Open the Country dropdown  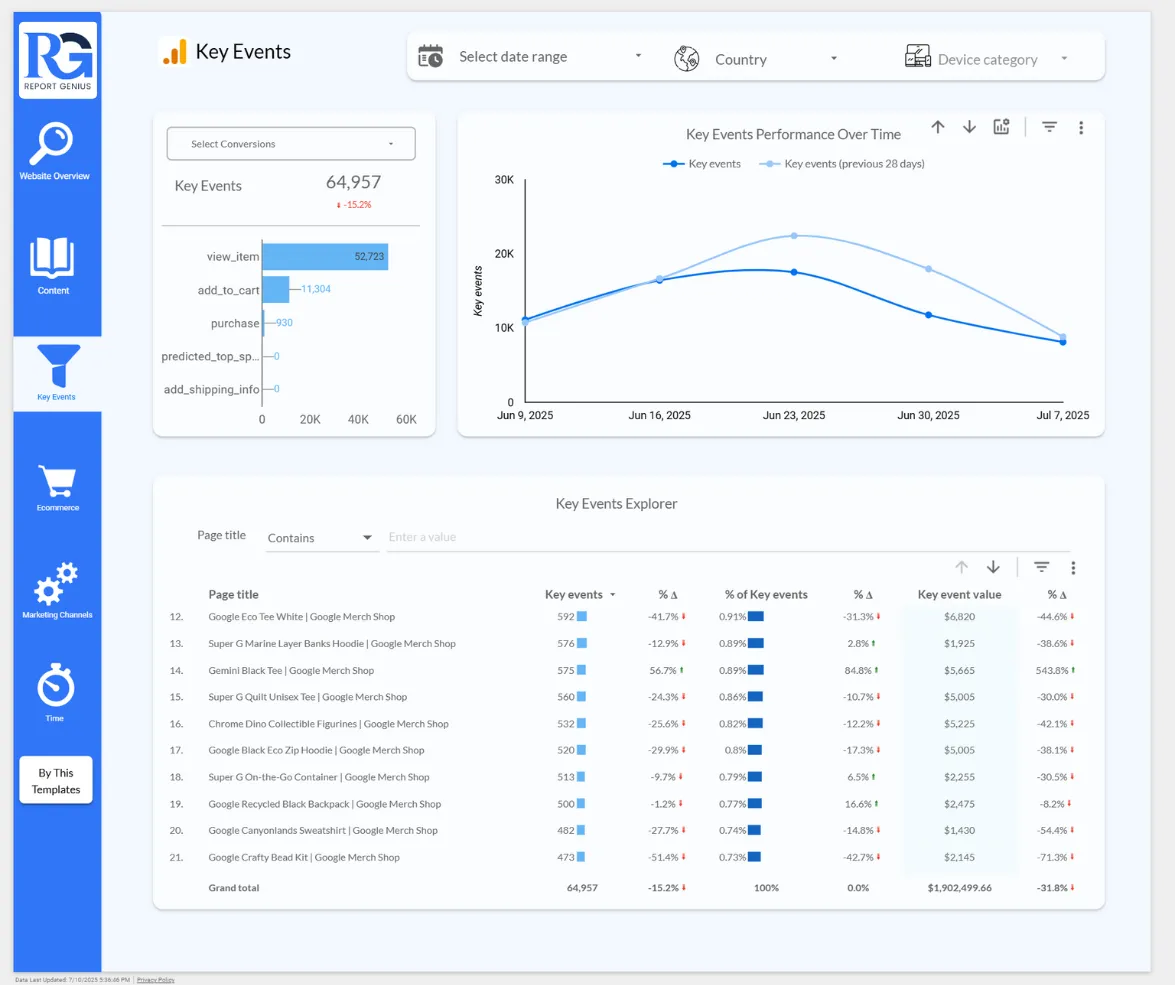click(776, 58)
